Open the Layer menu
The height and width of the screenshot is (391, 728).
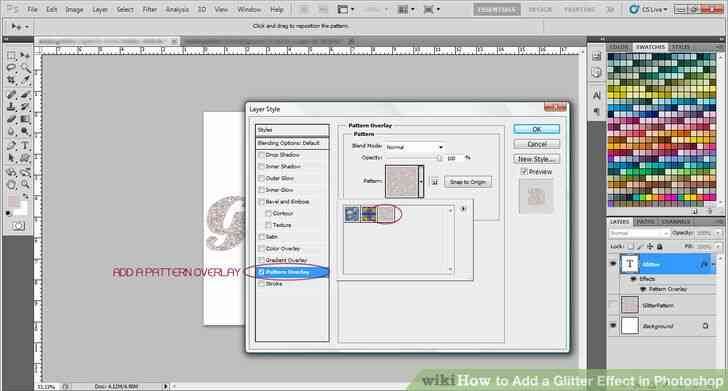[100, 9]
